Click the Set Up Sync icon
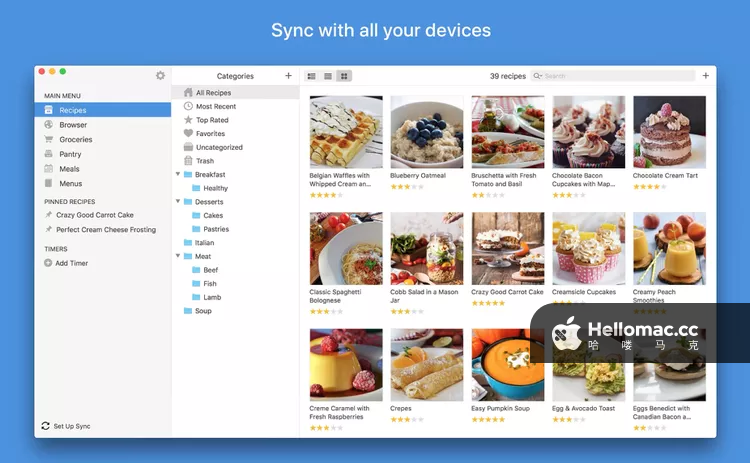 [x=46, y=426]
